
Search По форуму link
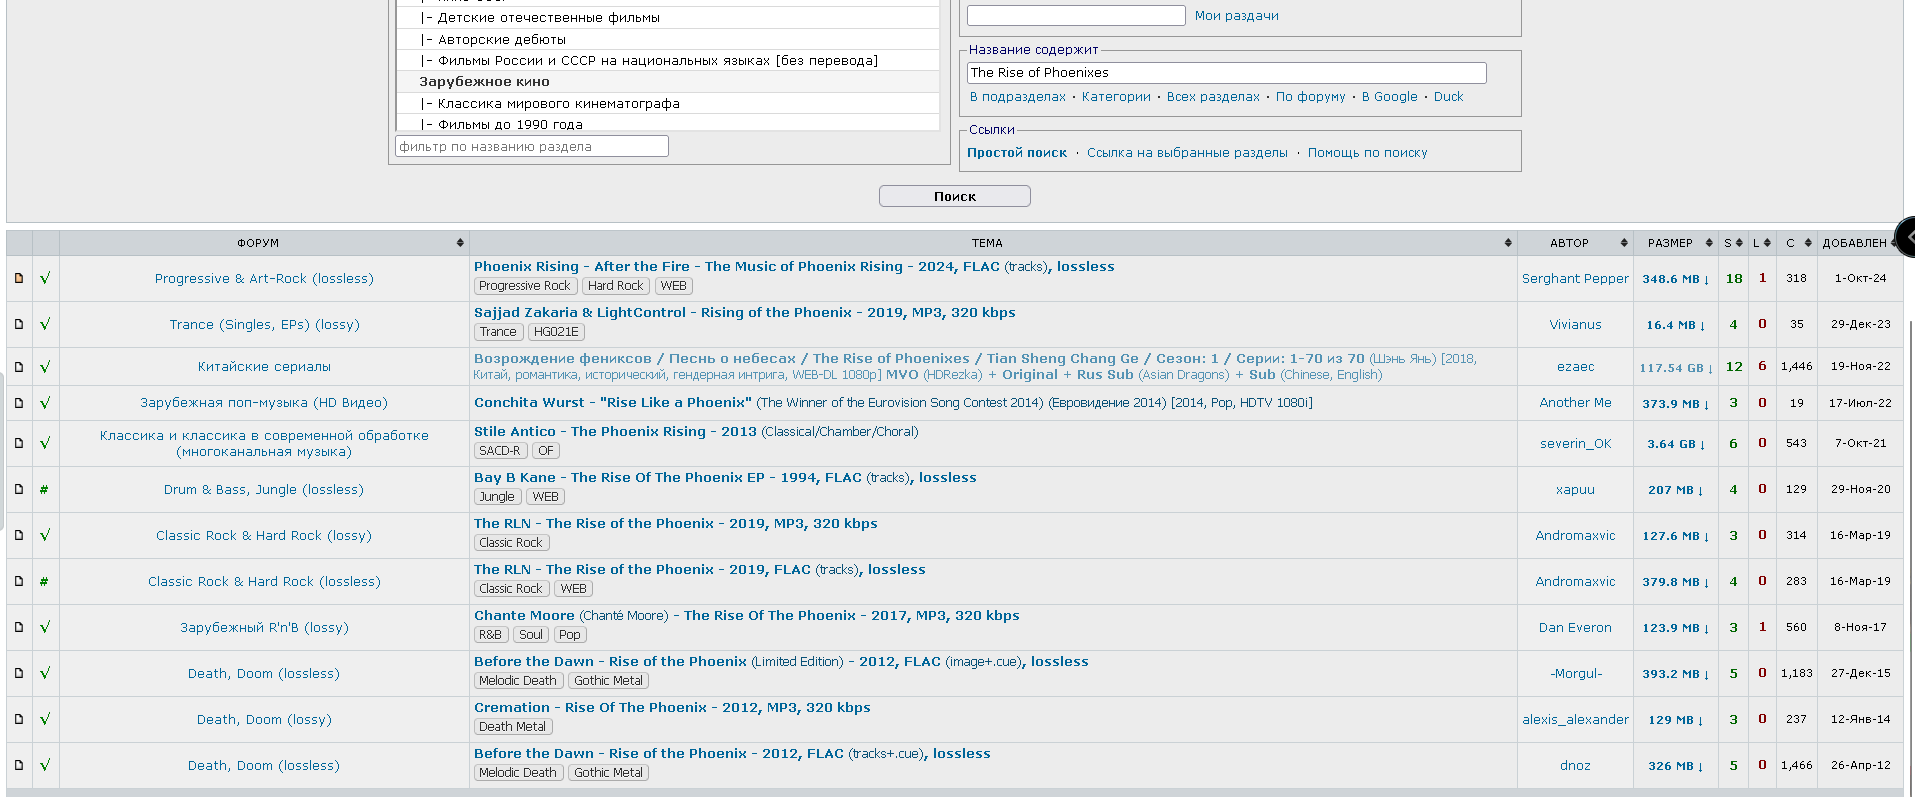[1310, 97]
